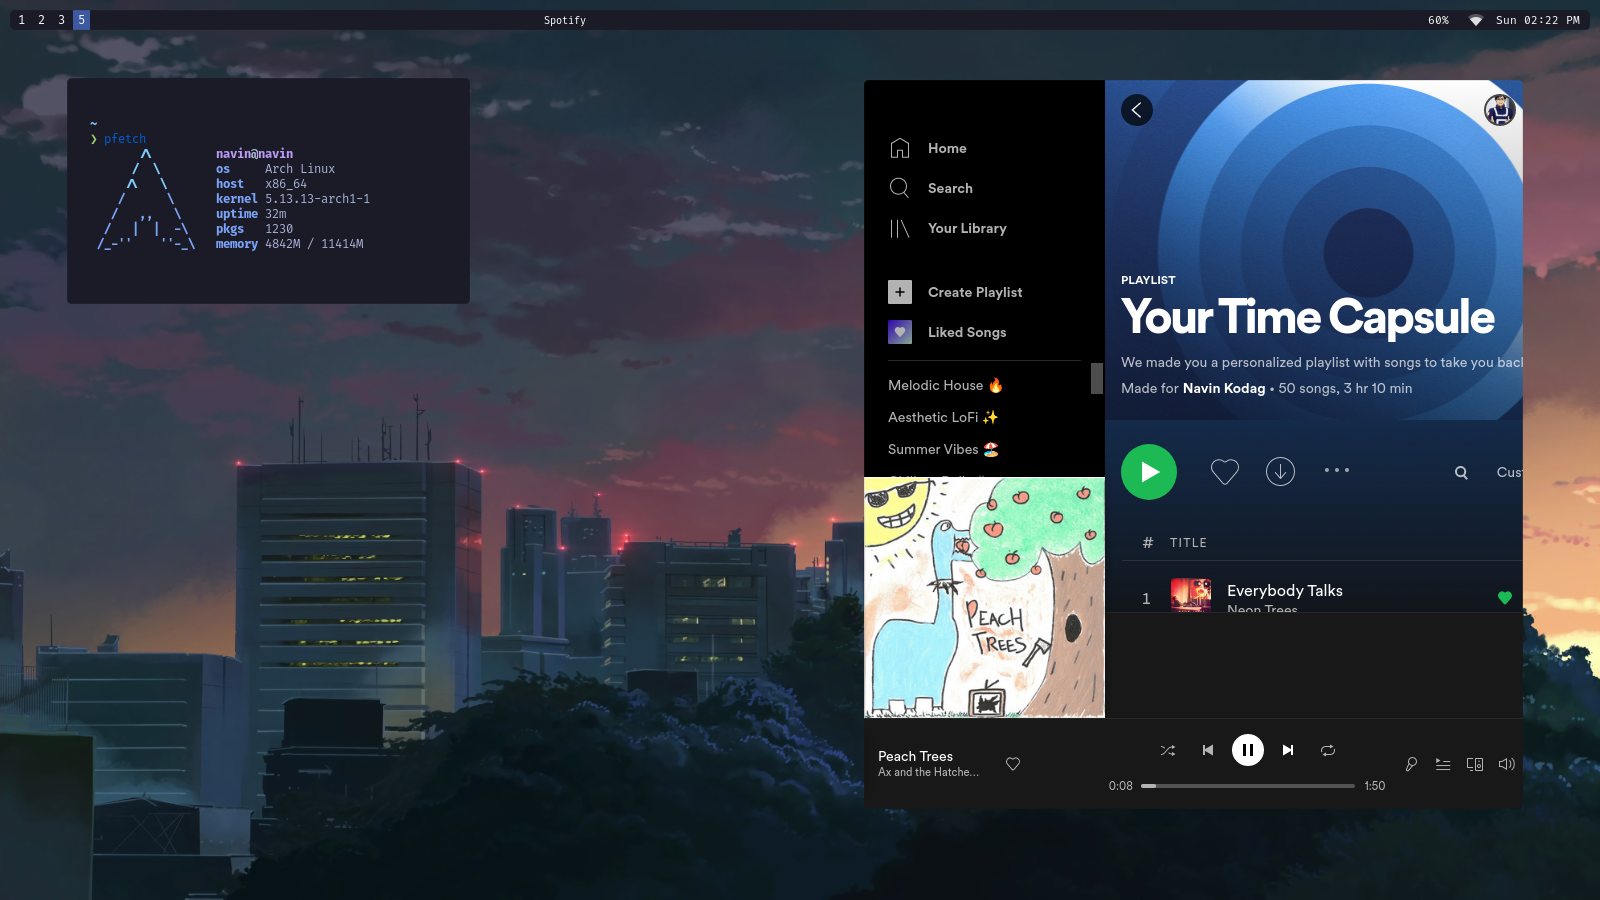Image resolution: width=1600 pixels, height=900 pixels.
Task: Open the Ax and the Hatchet artist link
Action: tap(928, 772)
